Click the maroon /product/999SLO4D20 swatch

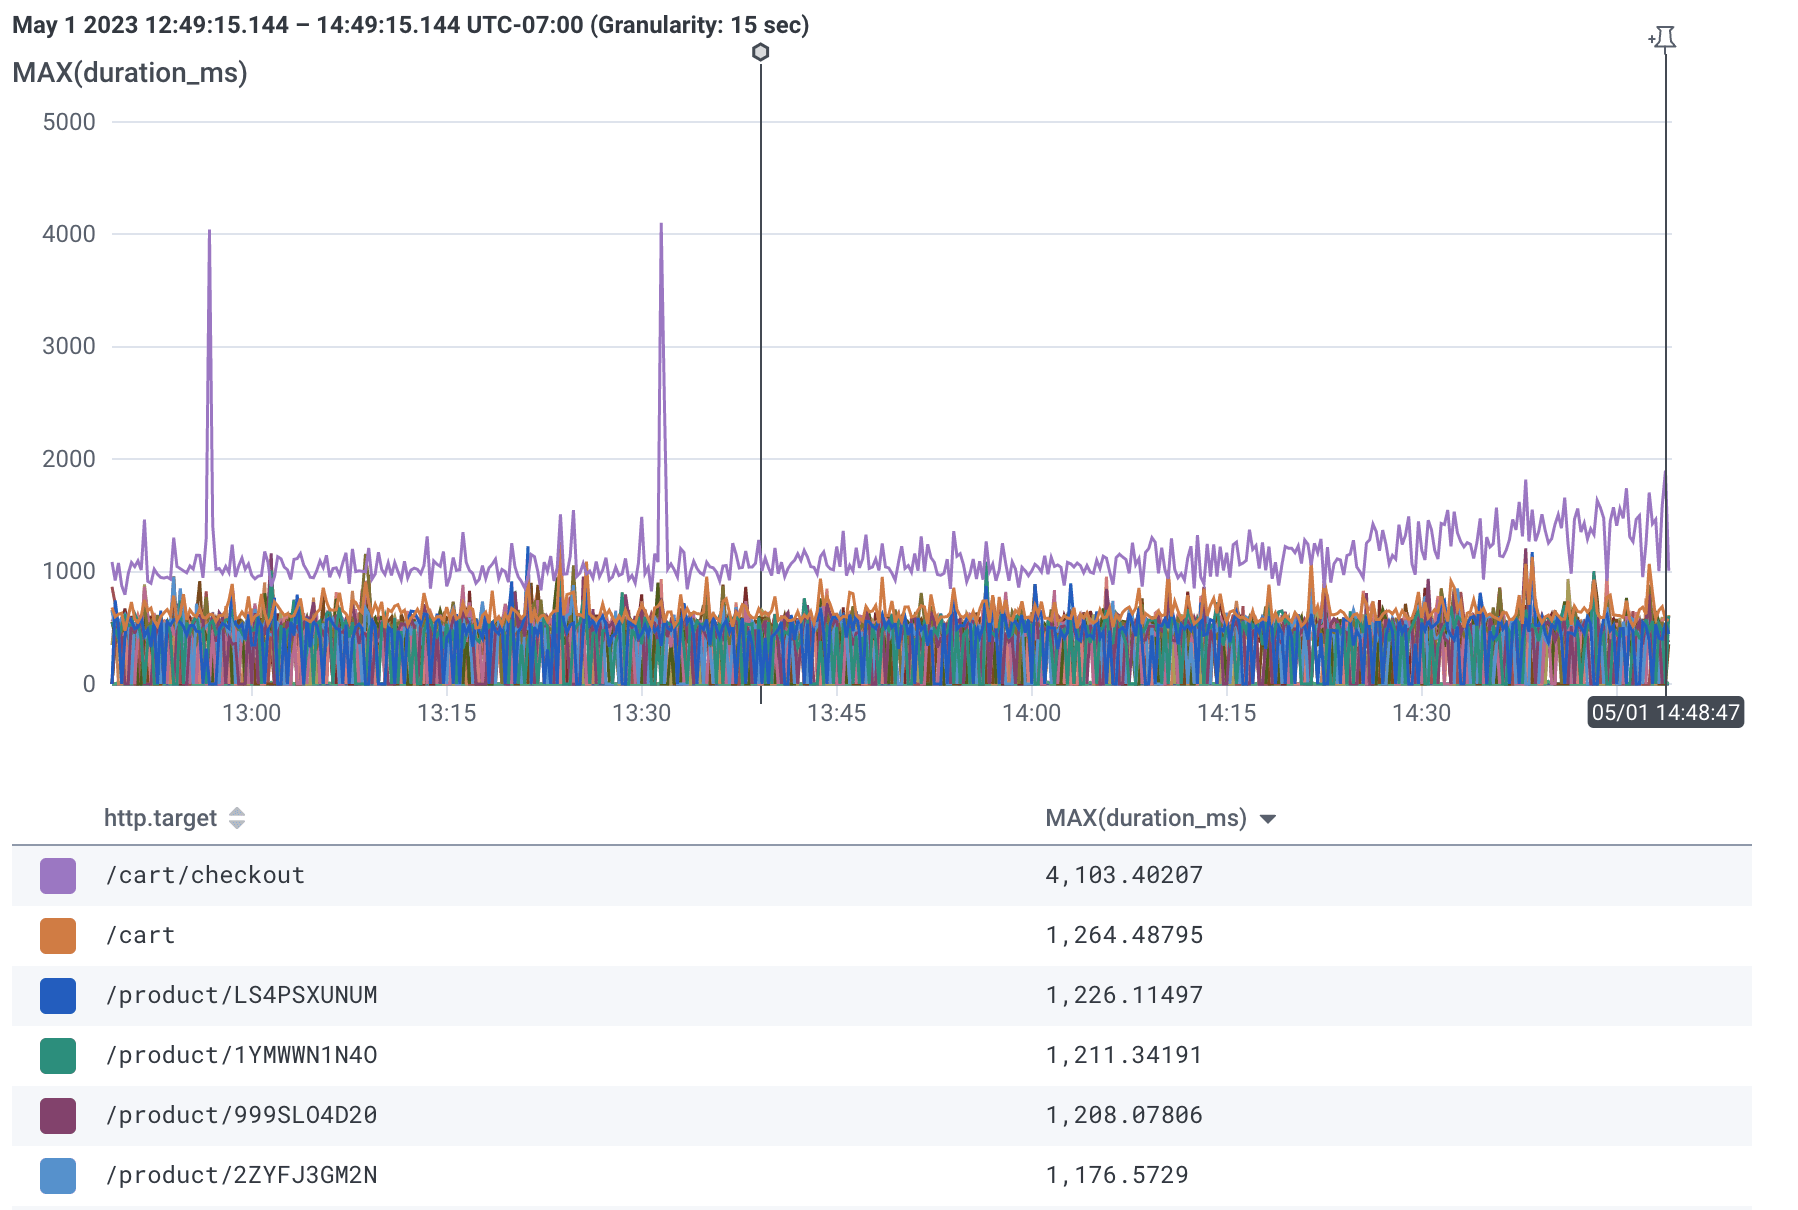click(57, 1115)
